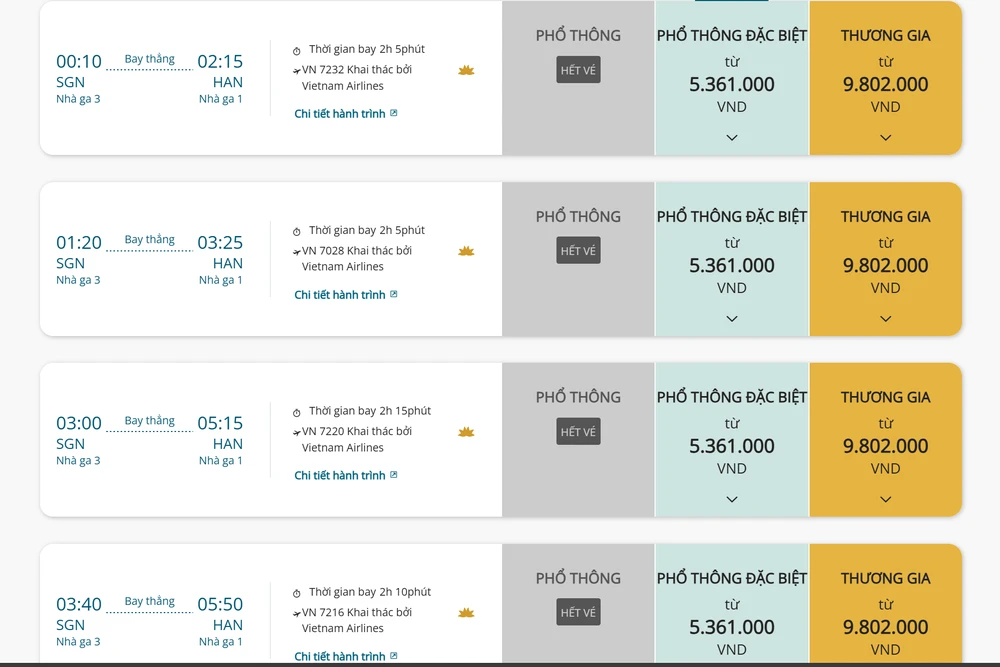1000x667 pixels.
Task: Click Hết vé button on 01:20 flight
Action: click(578, 251)
